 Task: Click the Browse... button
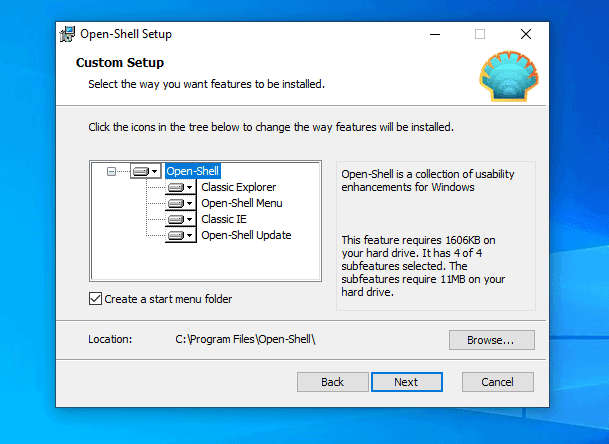tap(492, 340)
